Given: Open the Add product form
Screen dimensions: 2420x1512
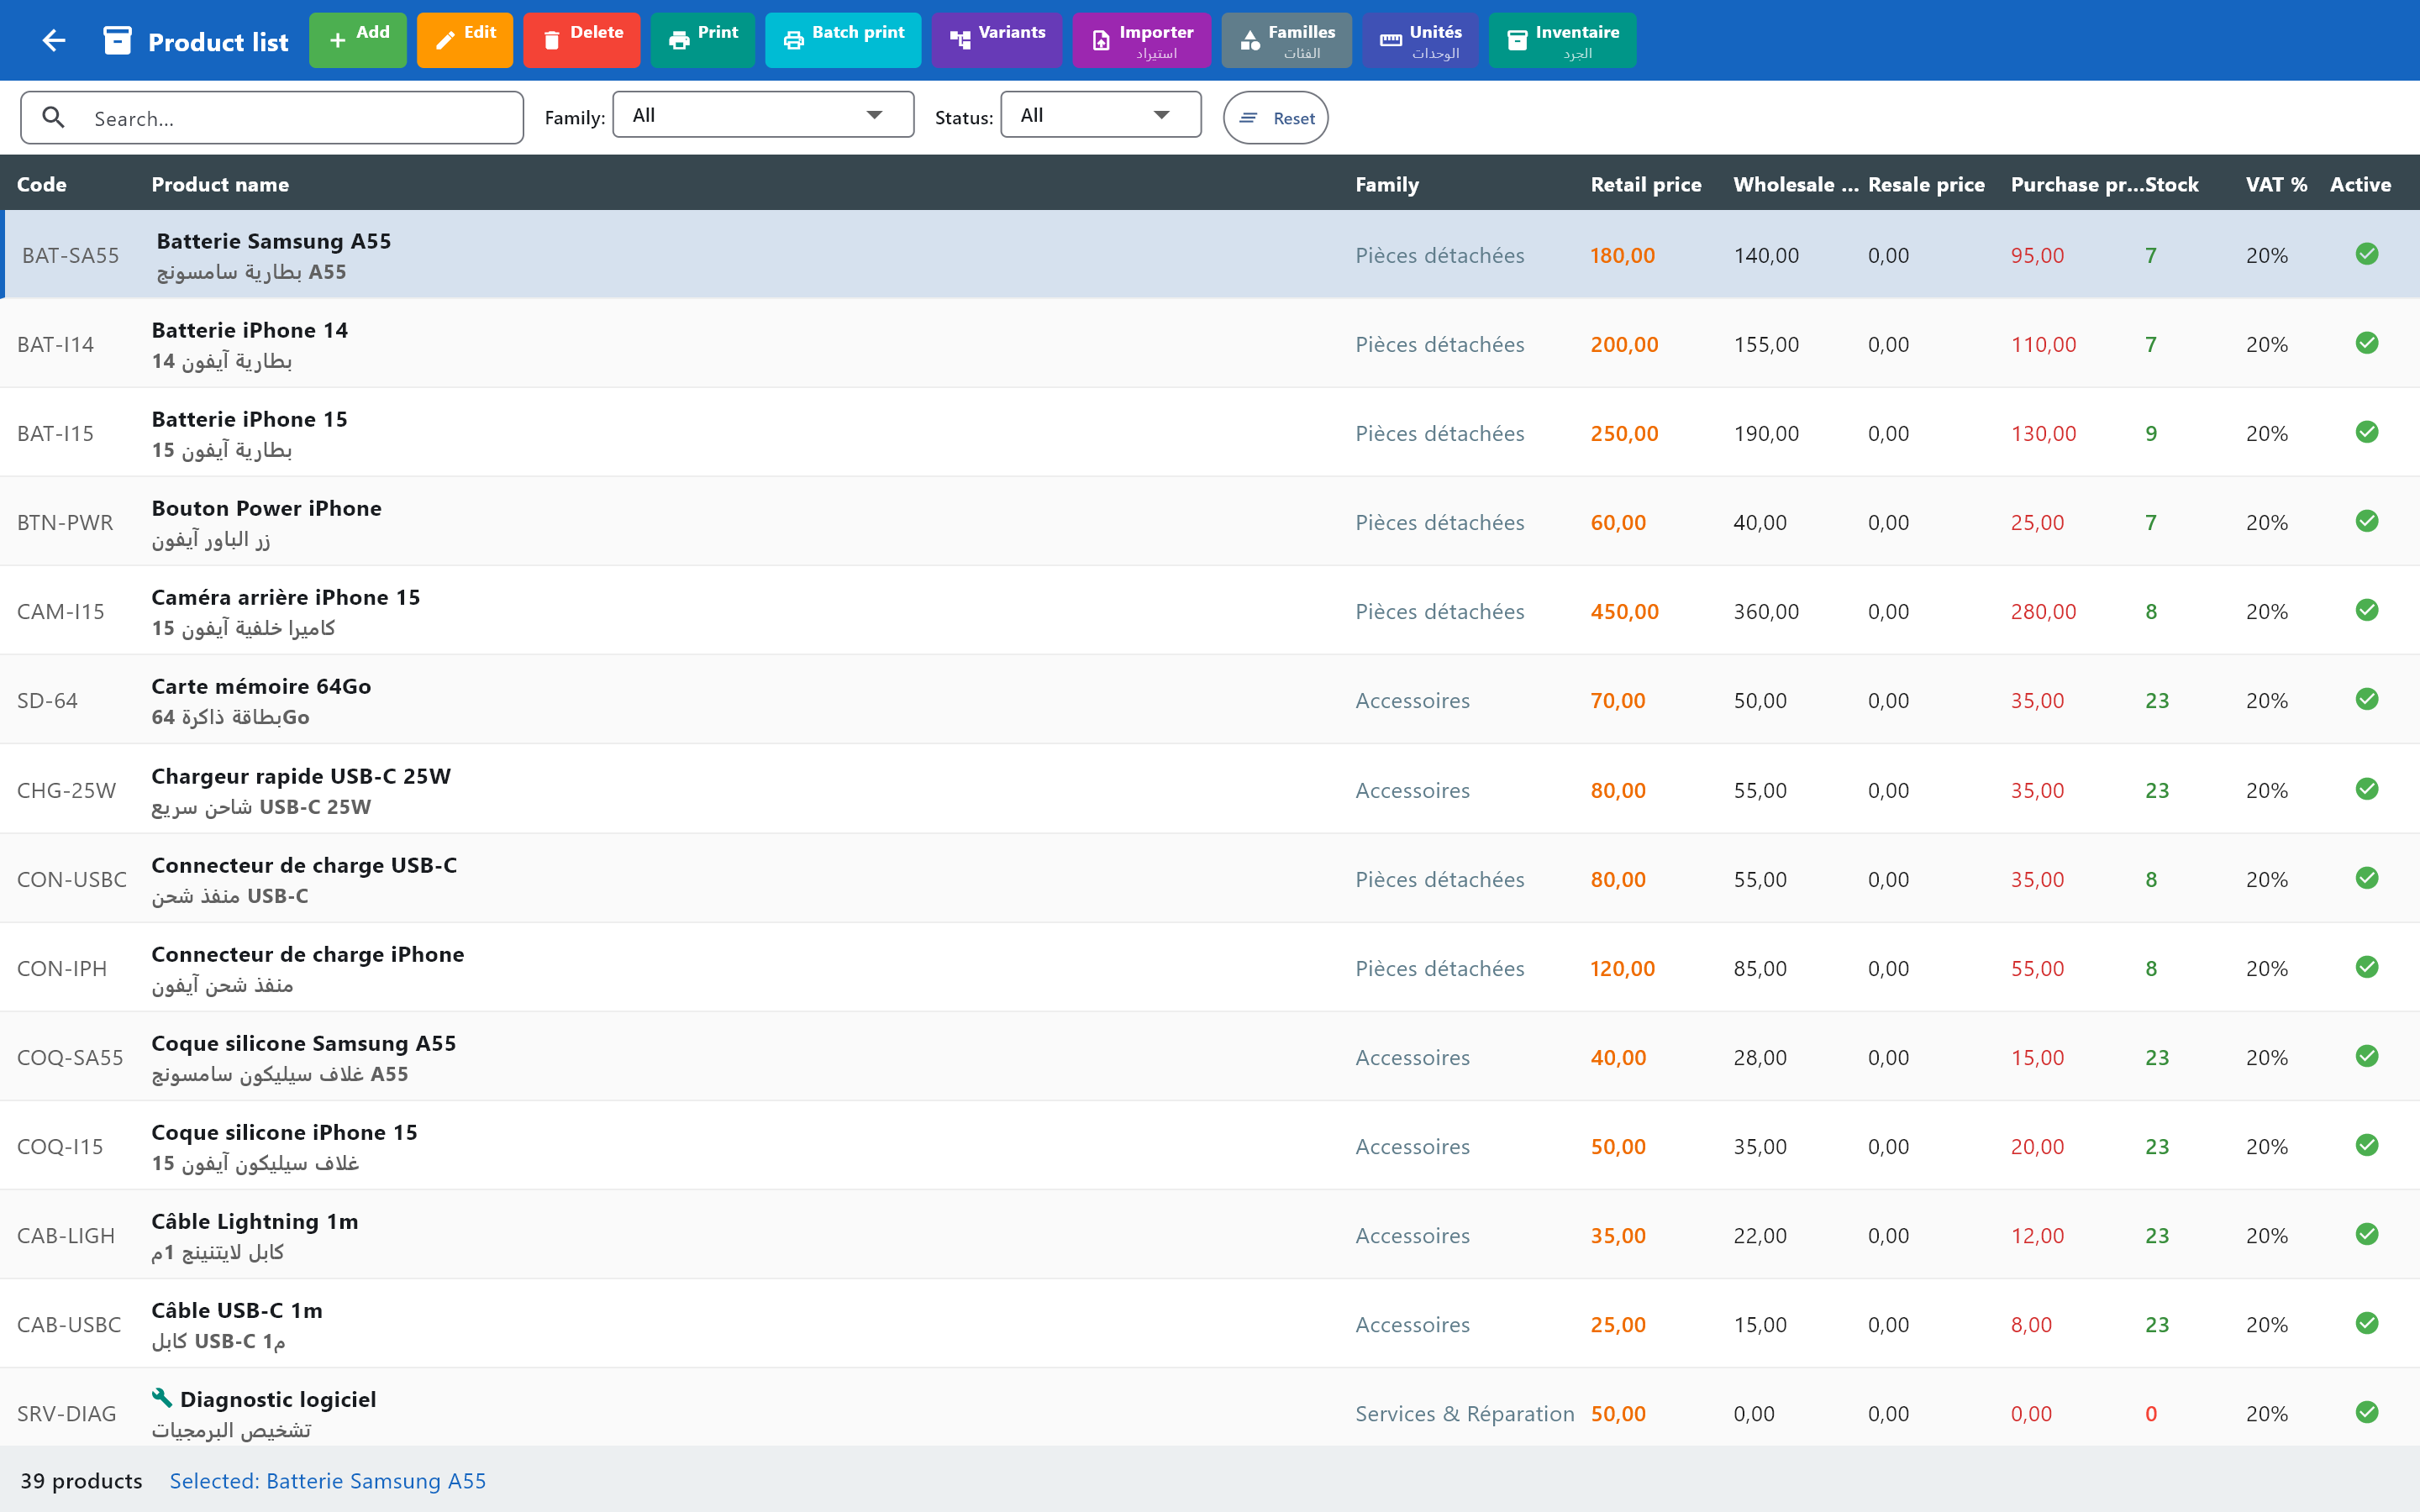Looking at the screenshot, I should click(357, 40).
